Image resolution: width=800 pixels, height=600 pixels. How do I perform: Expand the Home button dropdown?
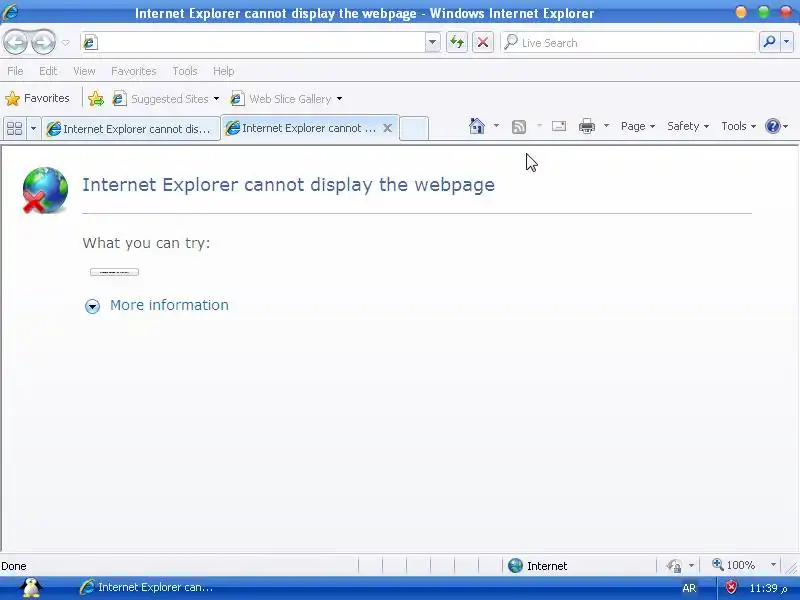(x=496, y=126)
